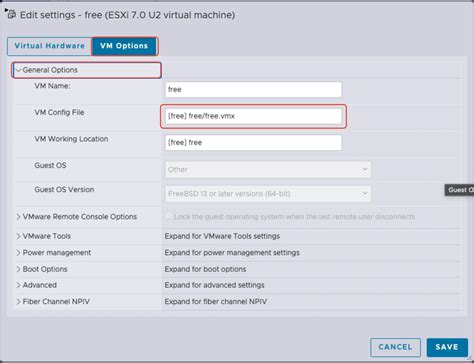The height and width of the screenshot is (363, 474).
Task: Click the VM Name field containing free
Action: (253, 90)
